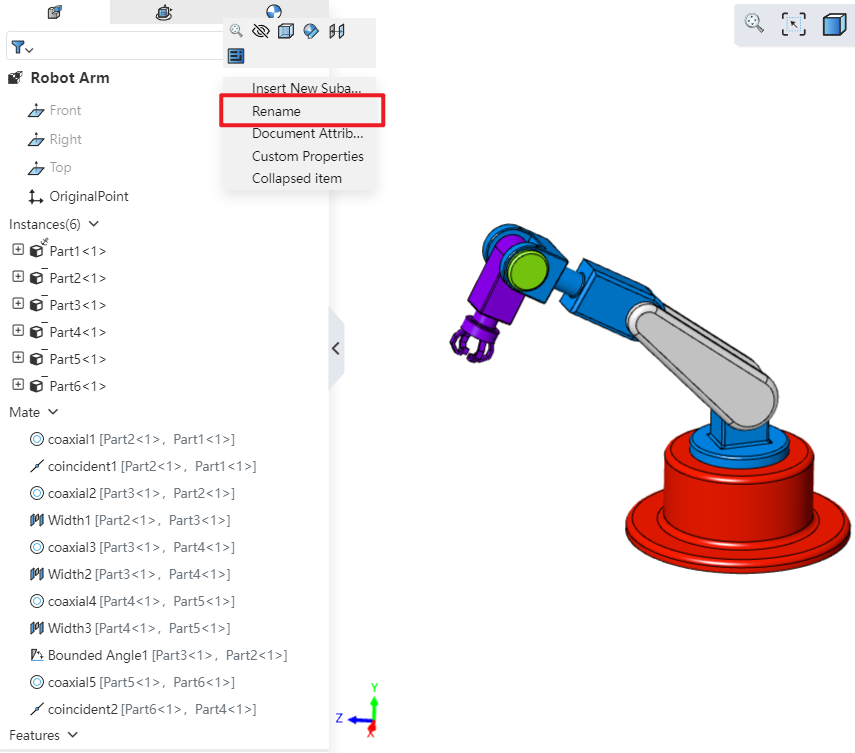Viewport: 855px width, 753px height.
Task: Select the Front plane in tree
Action: pyautogui.click(x=65, y=110)
